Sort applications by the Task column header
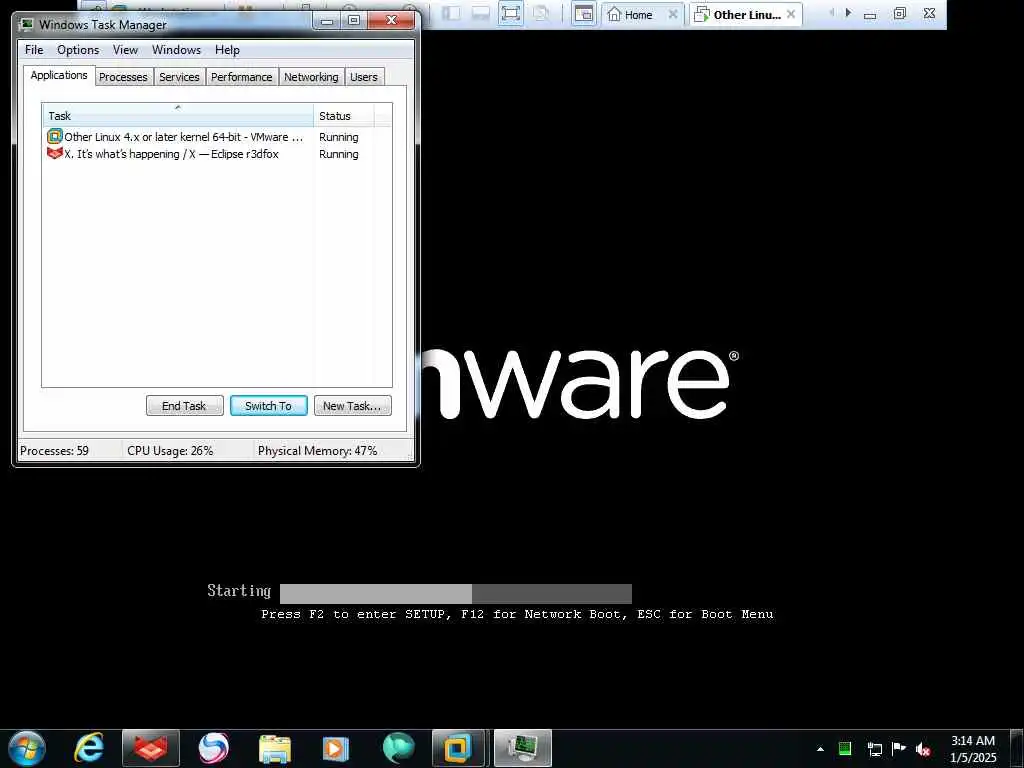Screen dimensions: 1024x768 click(178, 116)
